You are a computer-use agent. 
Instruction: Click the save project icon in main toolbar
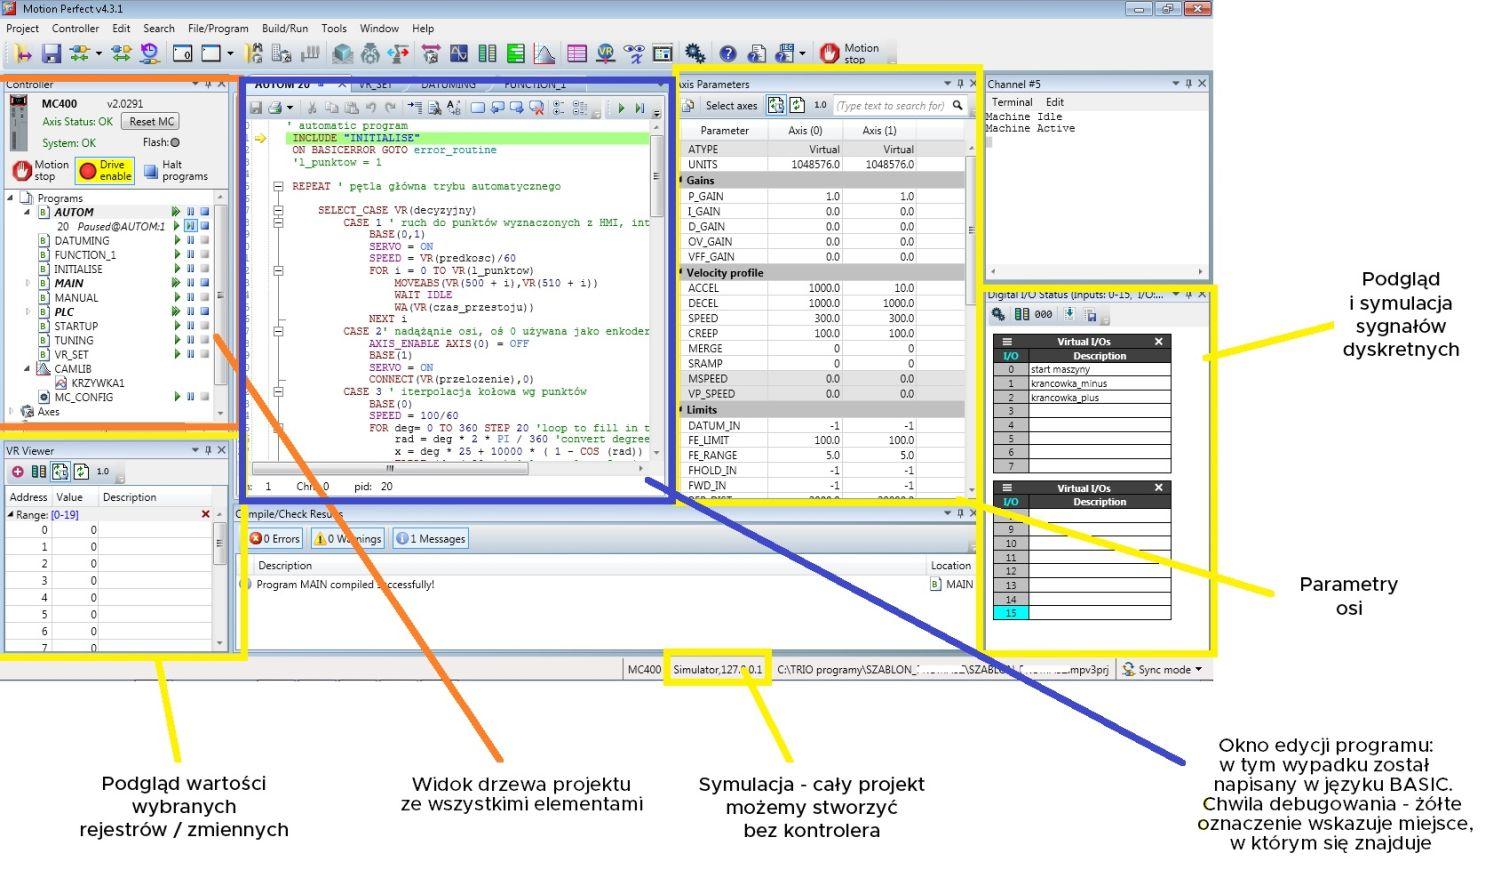coord(52,54)
